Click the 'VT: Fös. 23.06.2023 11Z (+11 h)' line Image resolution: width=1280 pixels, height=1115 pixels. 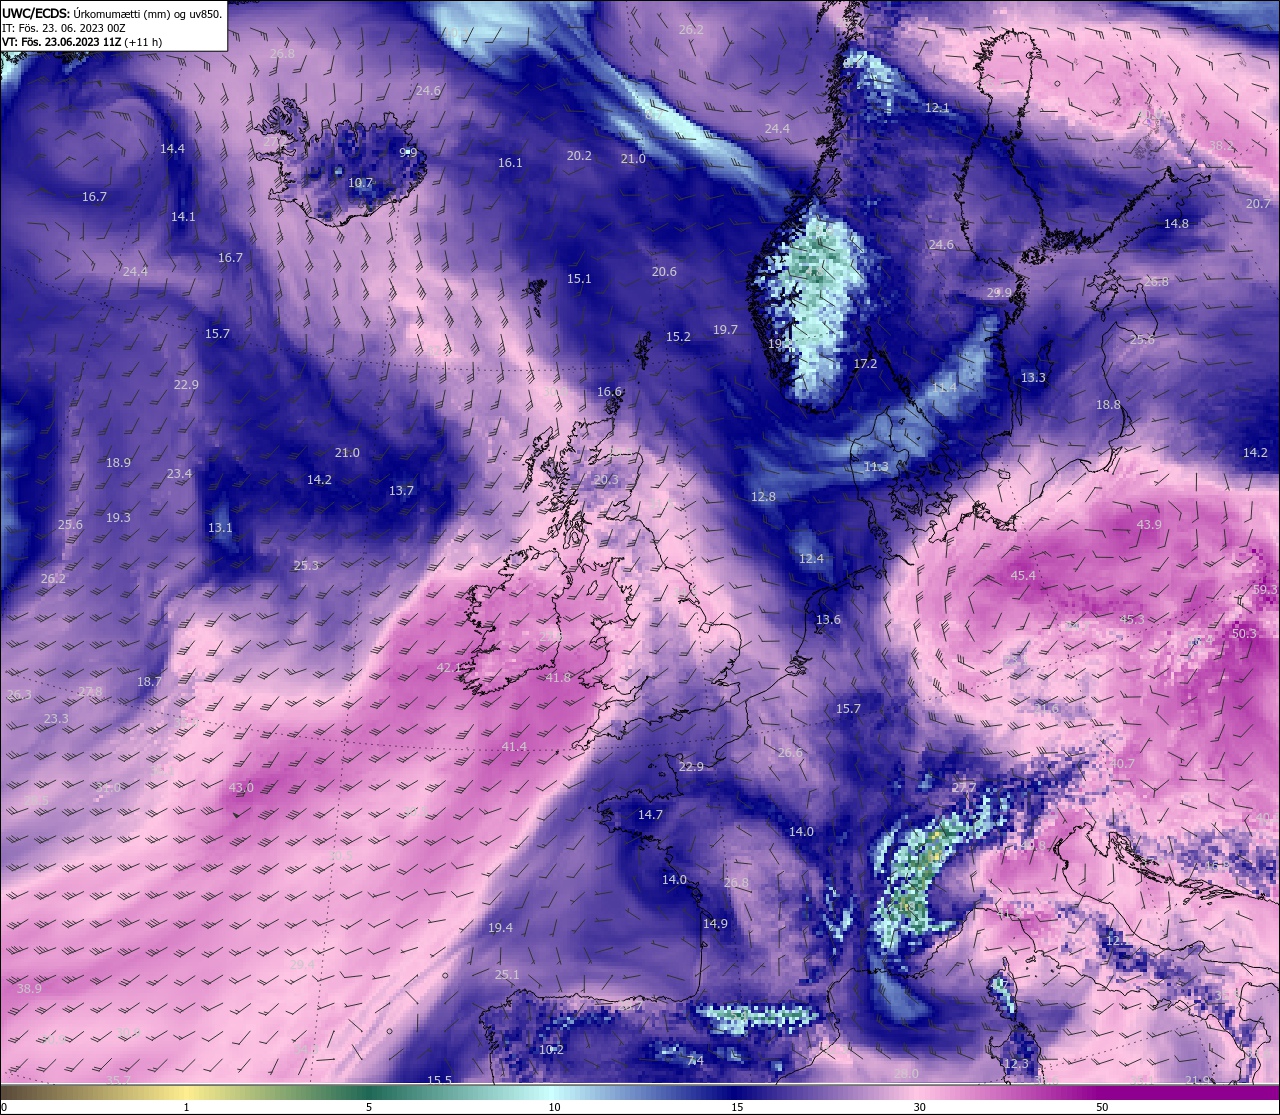[x=82, y=42]
